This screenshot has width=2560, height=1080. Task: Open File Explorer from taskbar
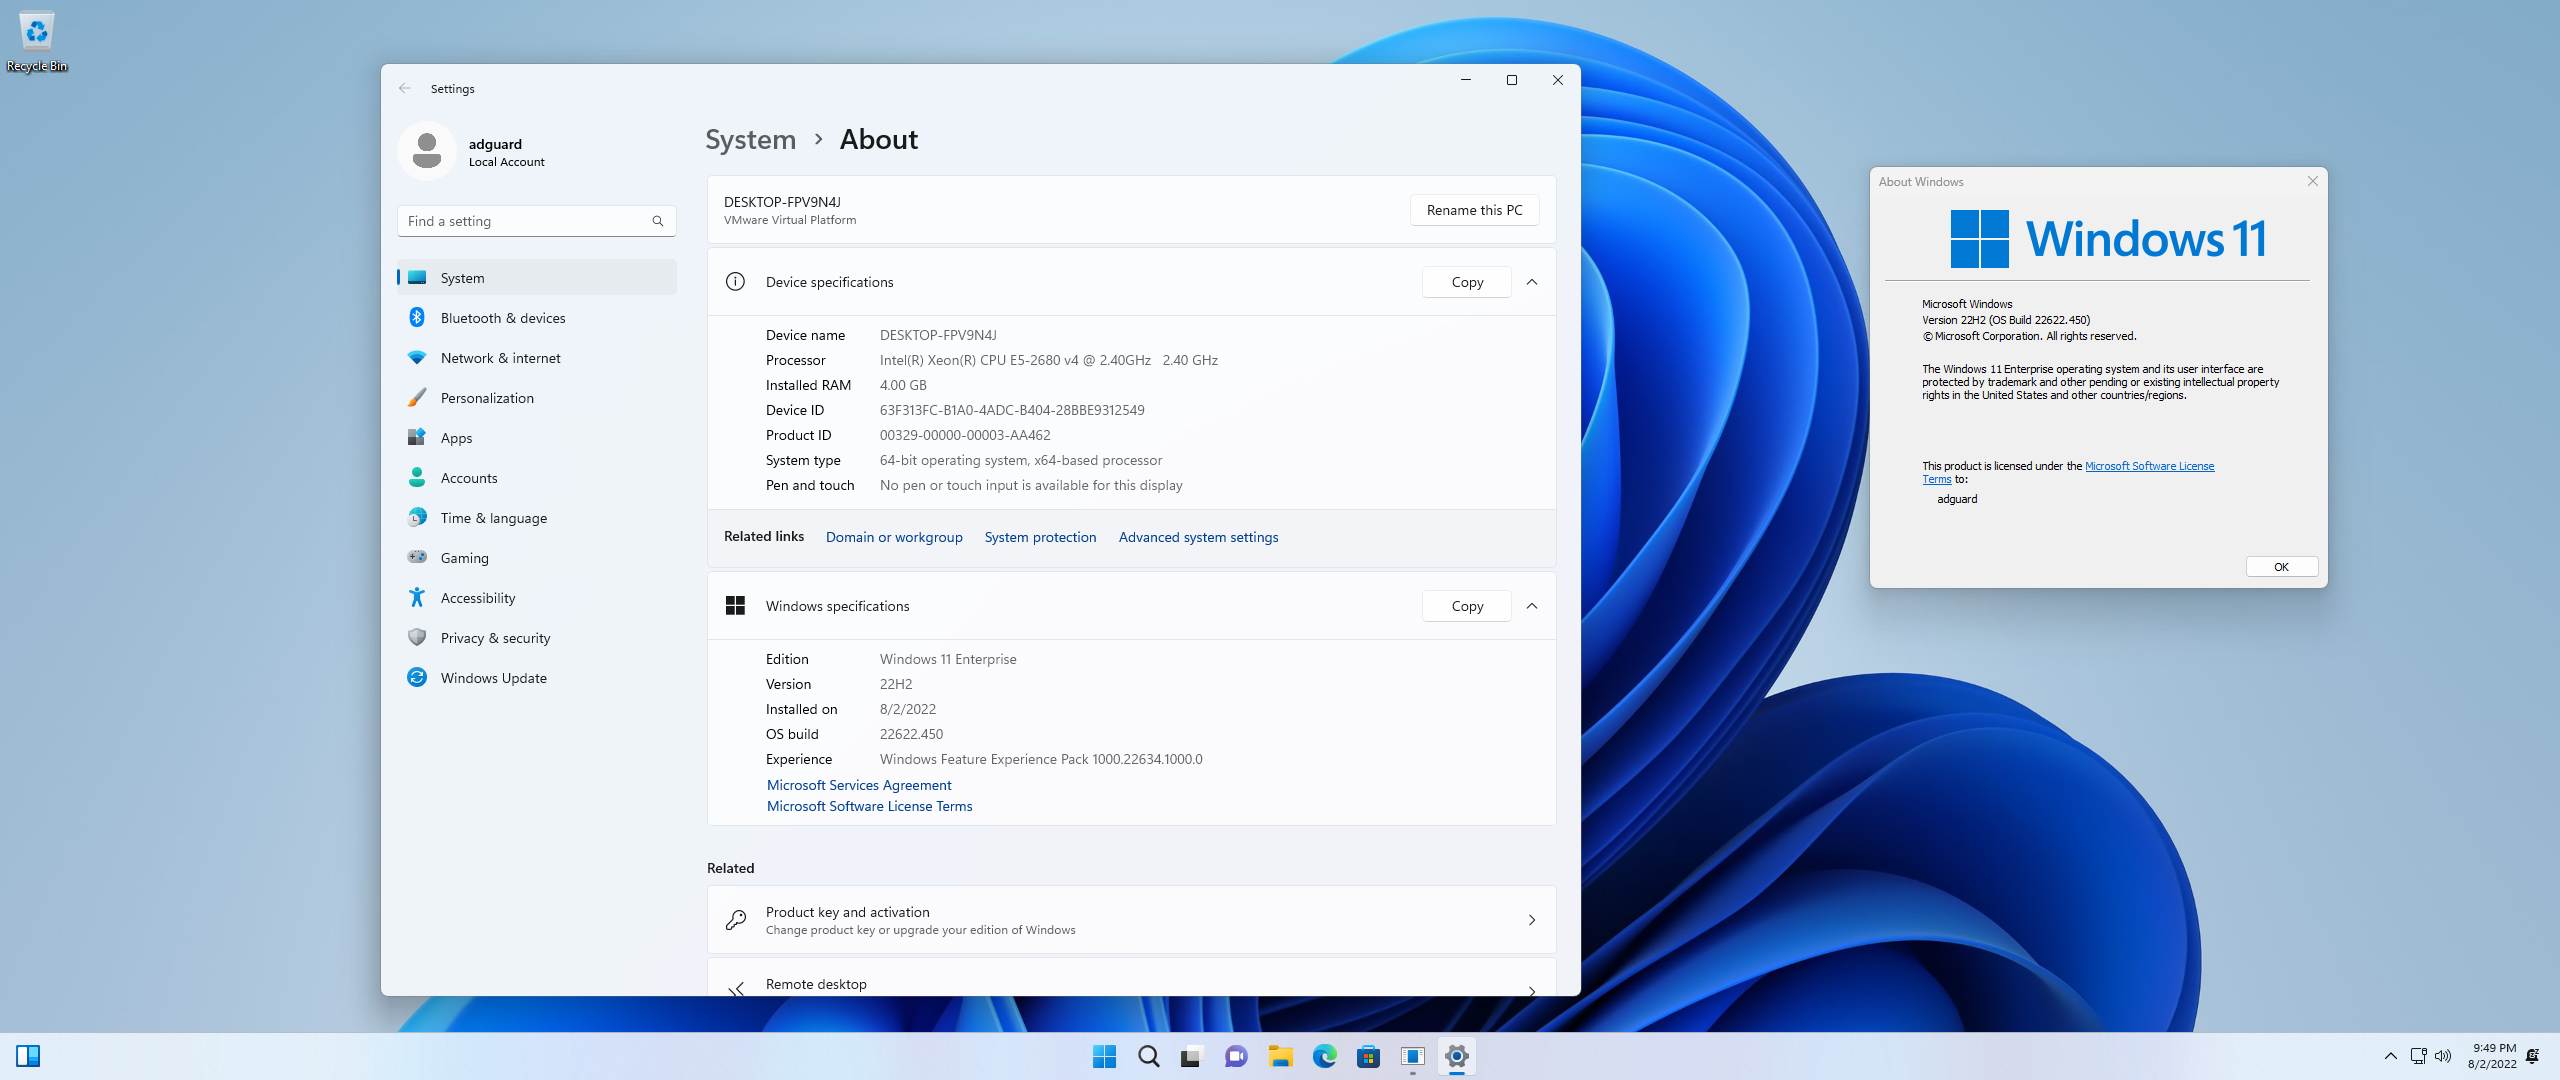click(1280, 1056)
